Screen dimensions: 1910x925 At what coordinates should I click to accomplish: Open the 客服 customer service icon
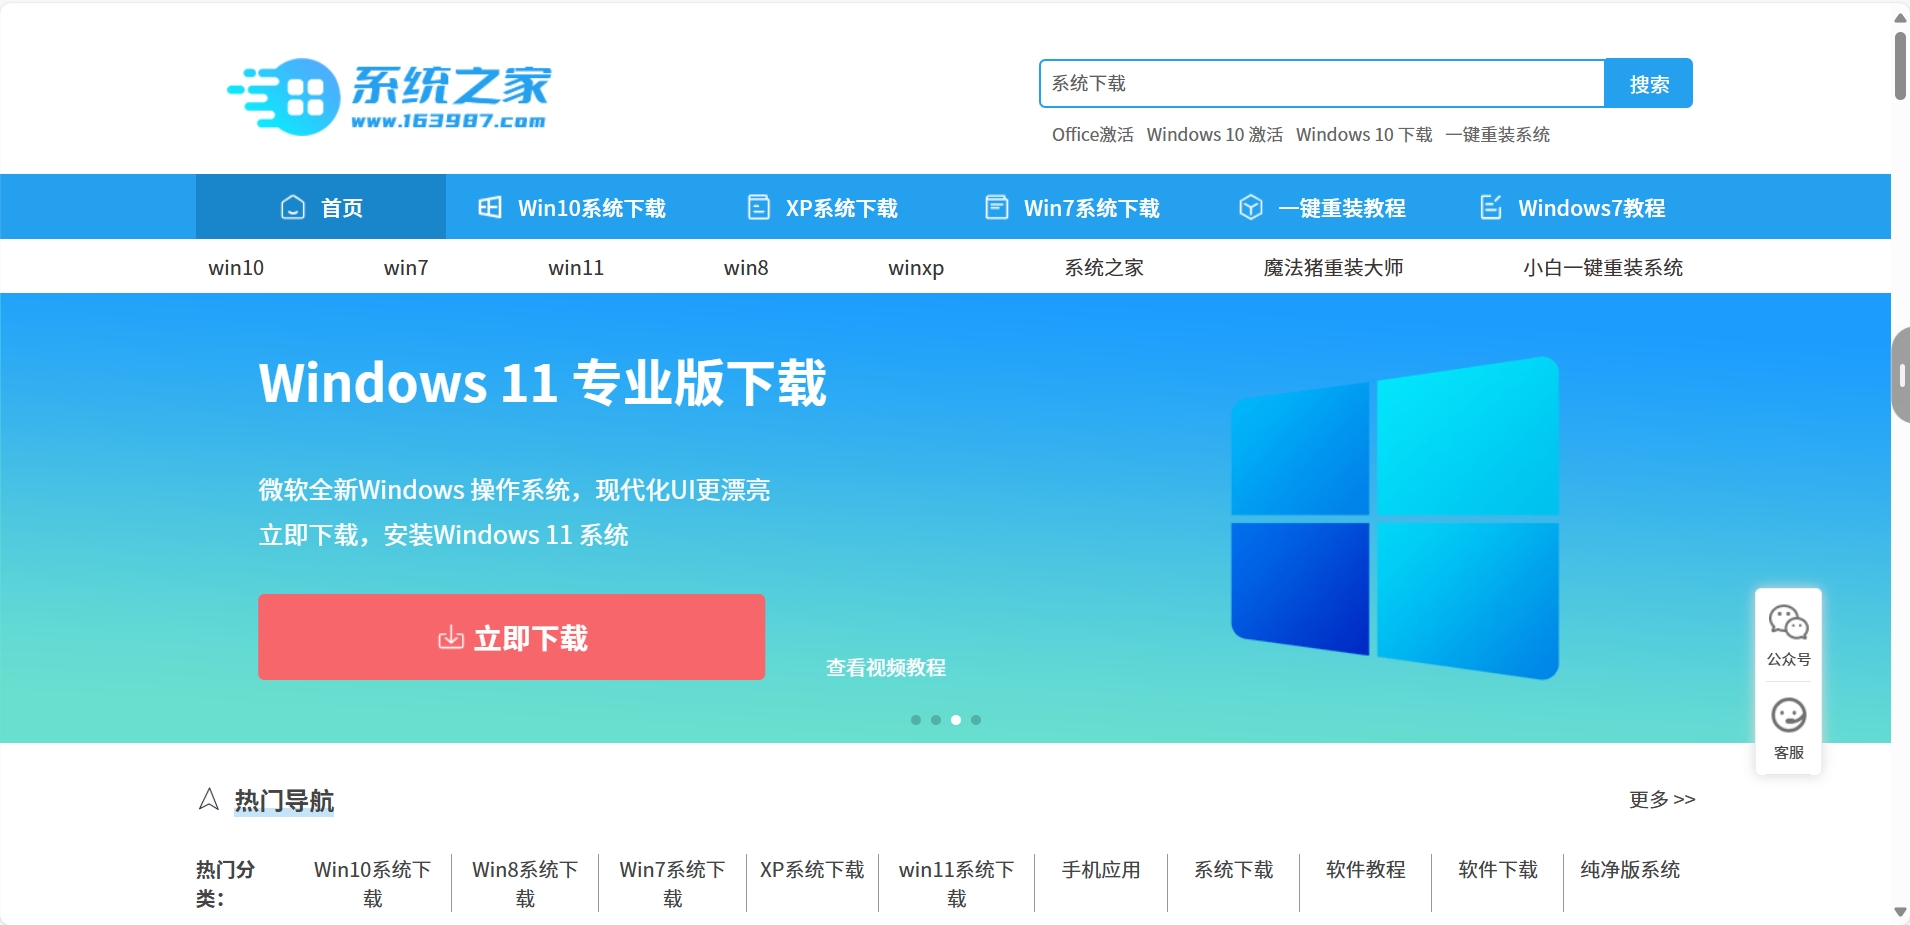(1788, 716)
